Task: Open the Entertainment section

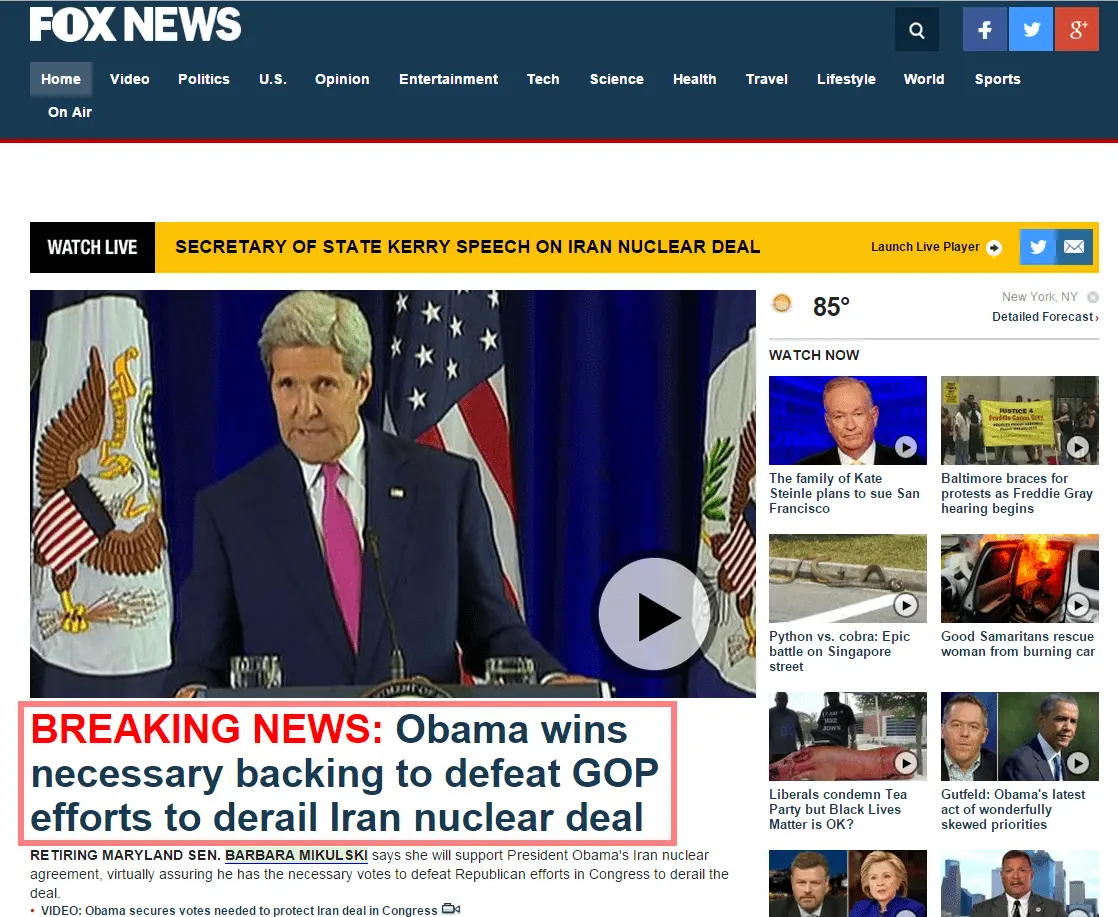Action: tap(448, 79)
